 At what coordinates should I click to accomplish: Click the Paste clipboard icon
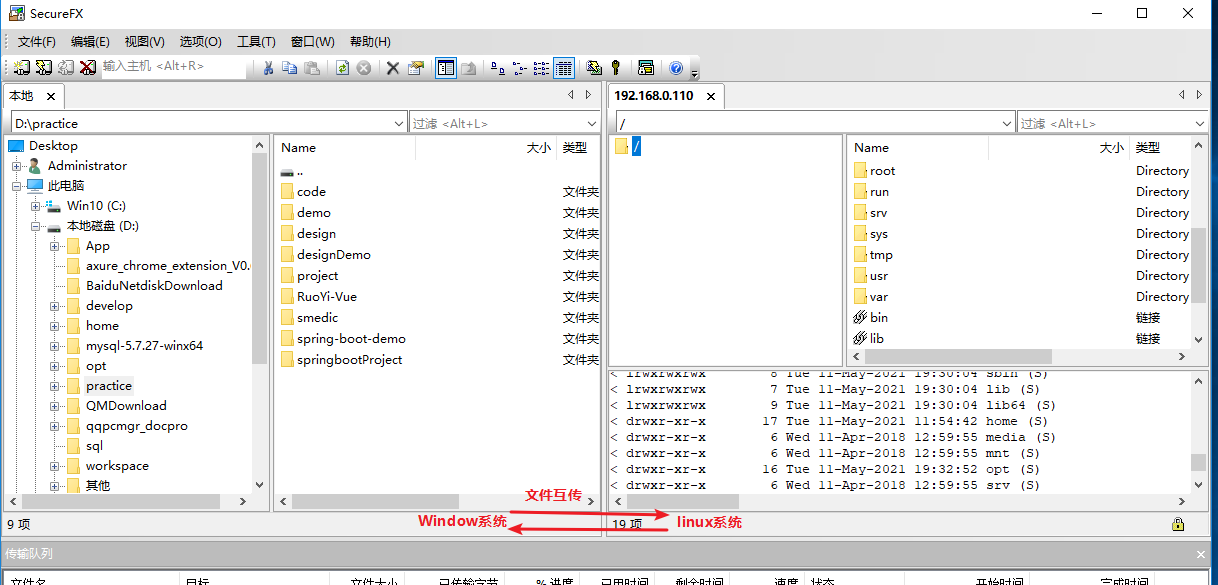pos(312,68)
